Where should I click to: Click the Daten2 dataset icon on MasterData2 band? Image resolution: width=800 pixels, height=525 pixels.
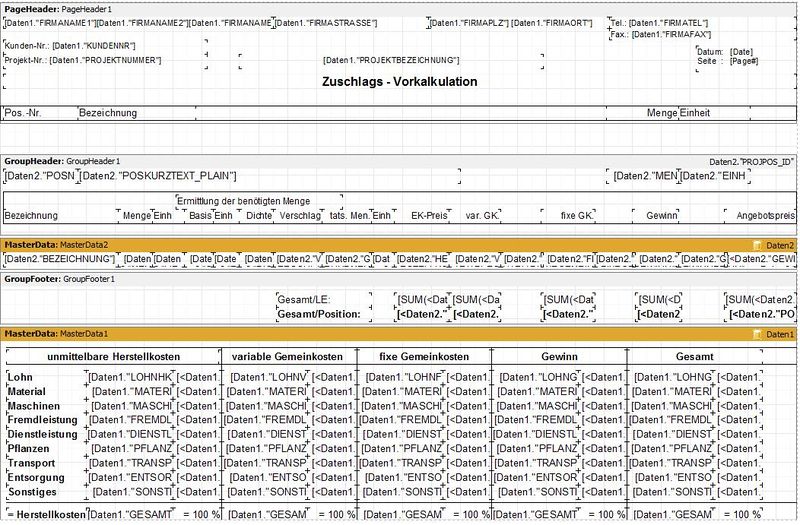pyautogui.click(x=758, y=246)
